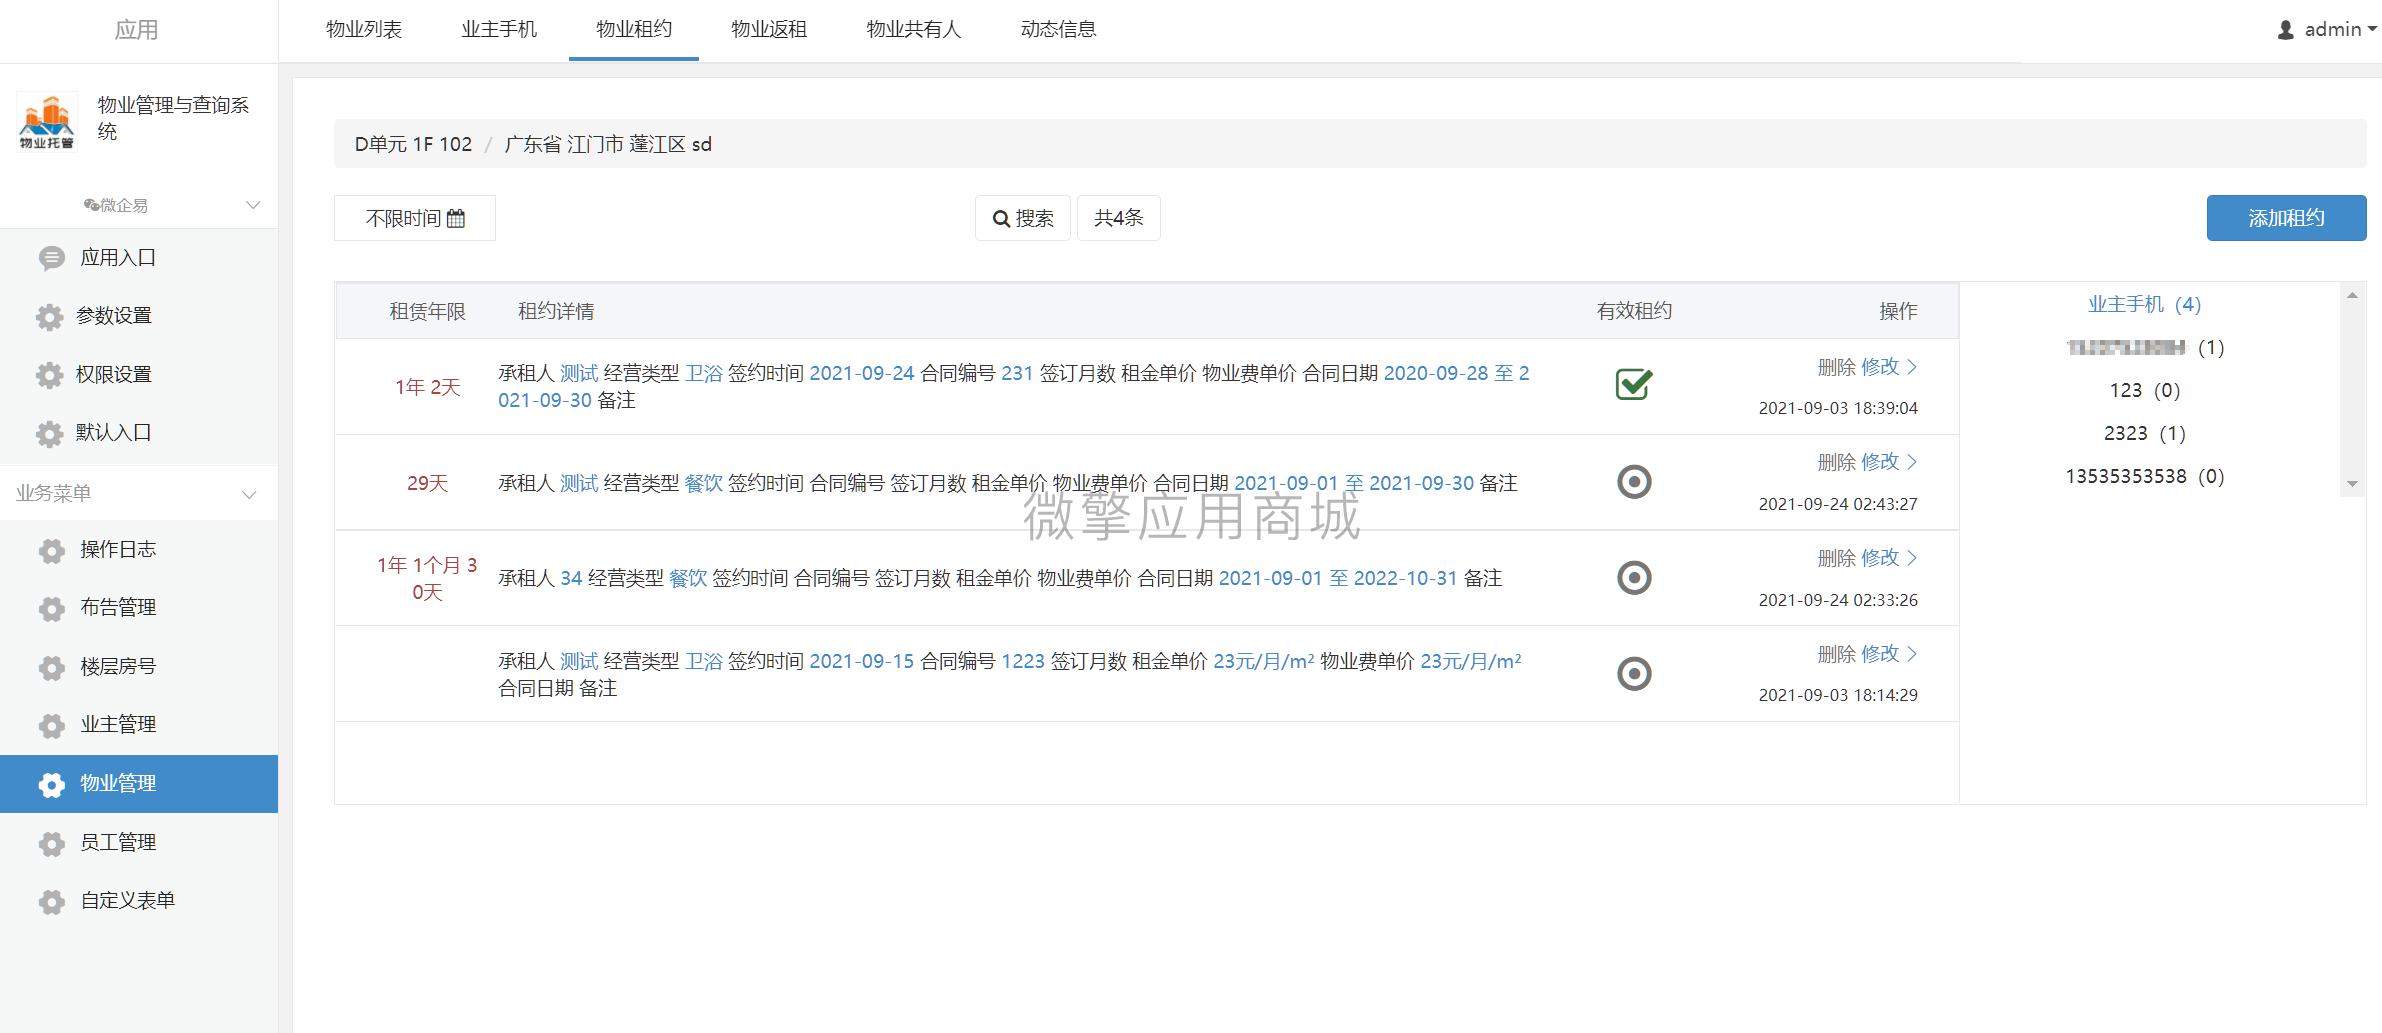Click the 权限设置 gear icon
This screenshot has width=2382, height=1033.
(49, 375)
